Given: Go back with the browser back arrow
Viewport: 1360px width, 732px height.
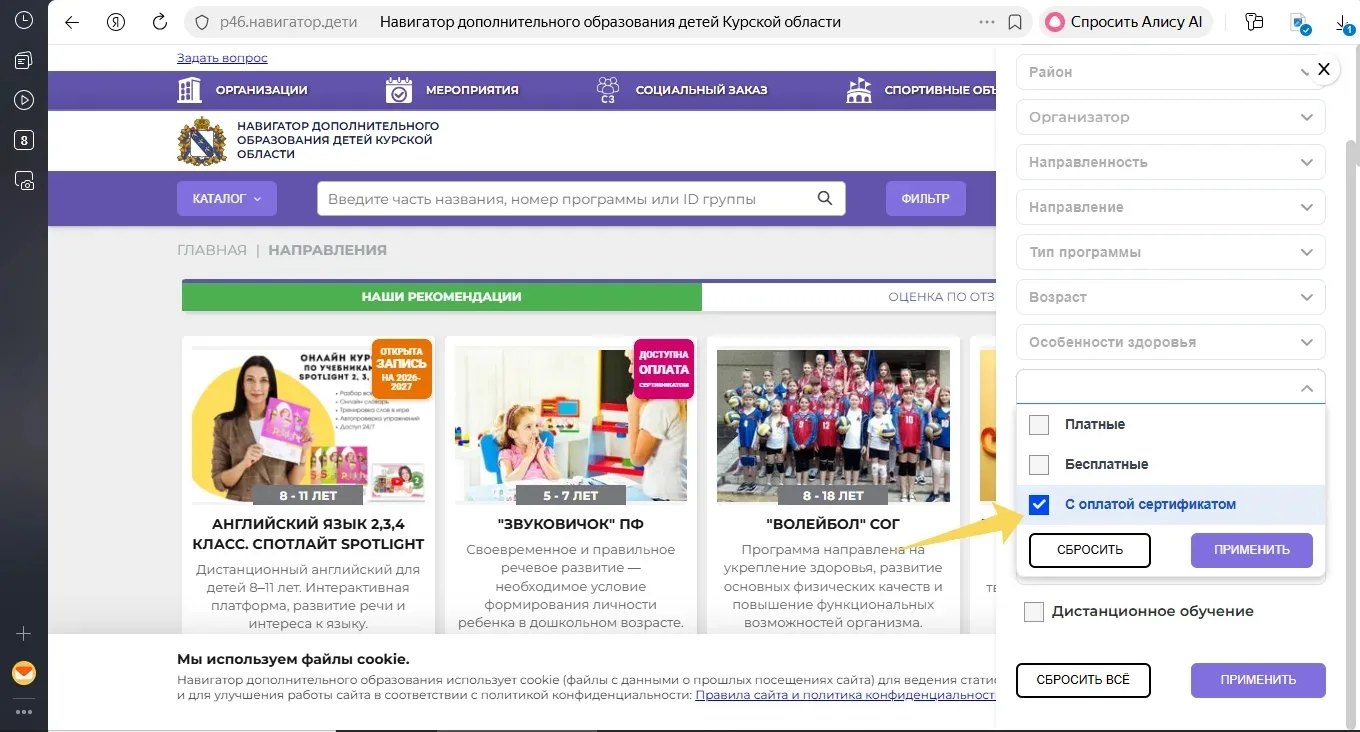Looking at the screenshot, I should point(71,22).
